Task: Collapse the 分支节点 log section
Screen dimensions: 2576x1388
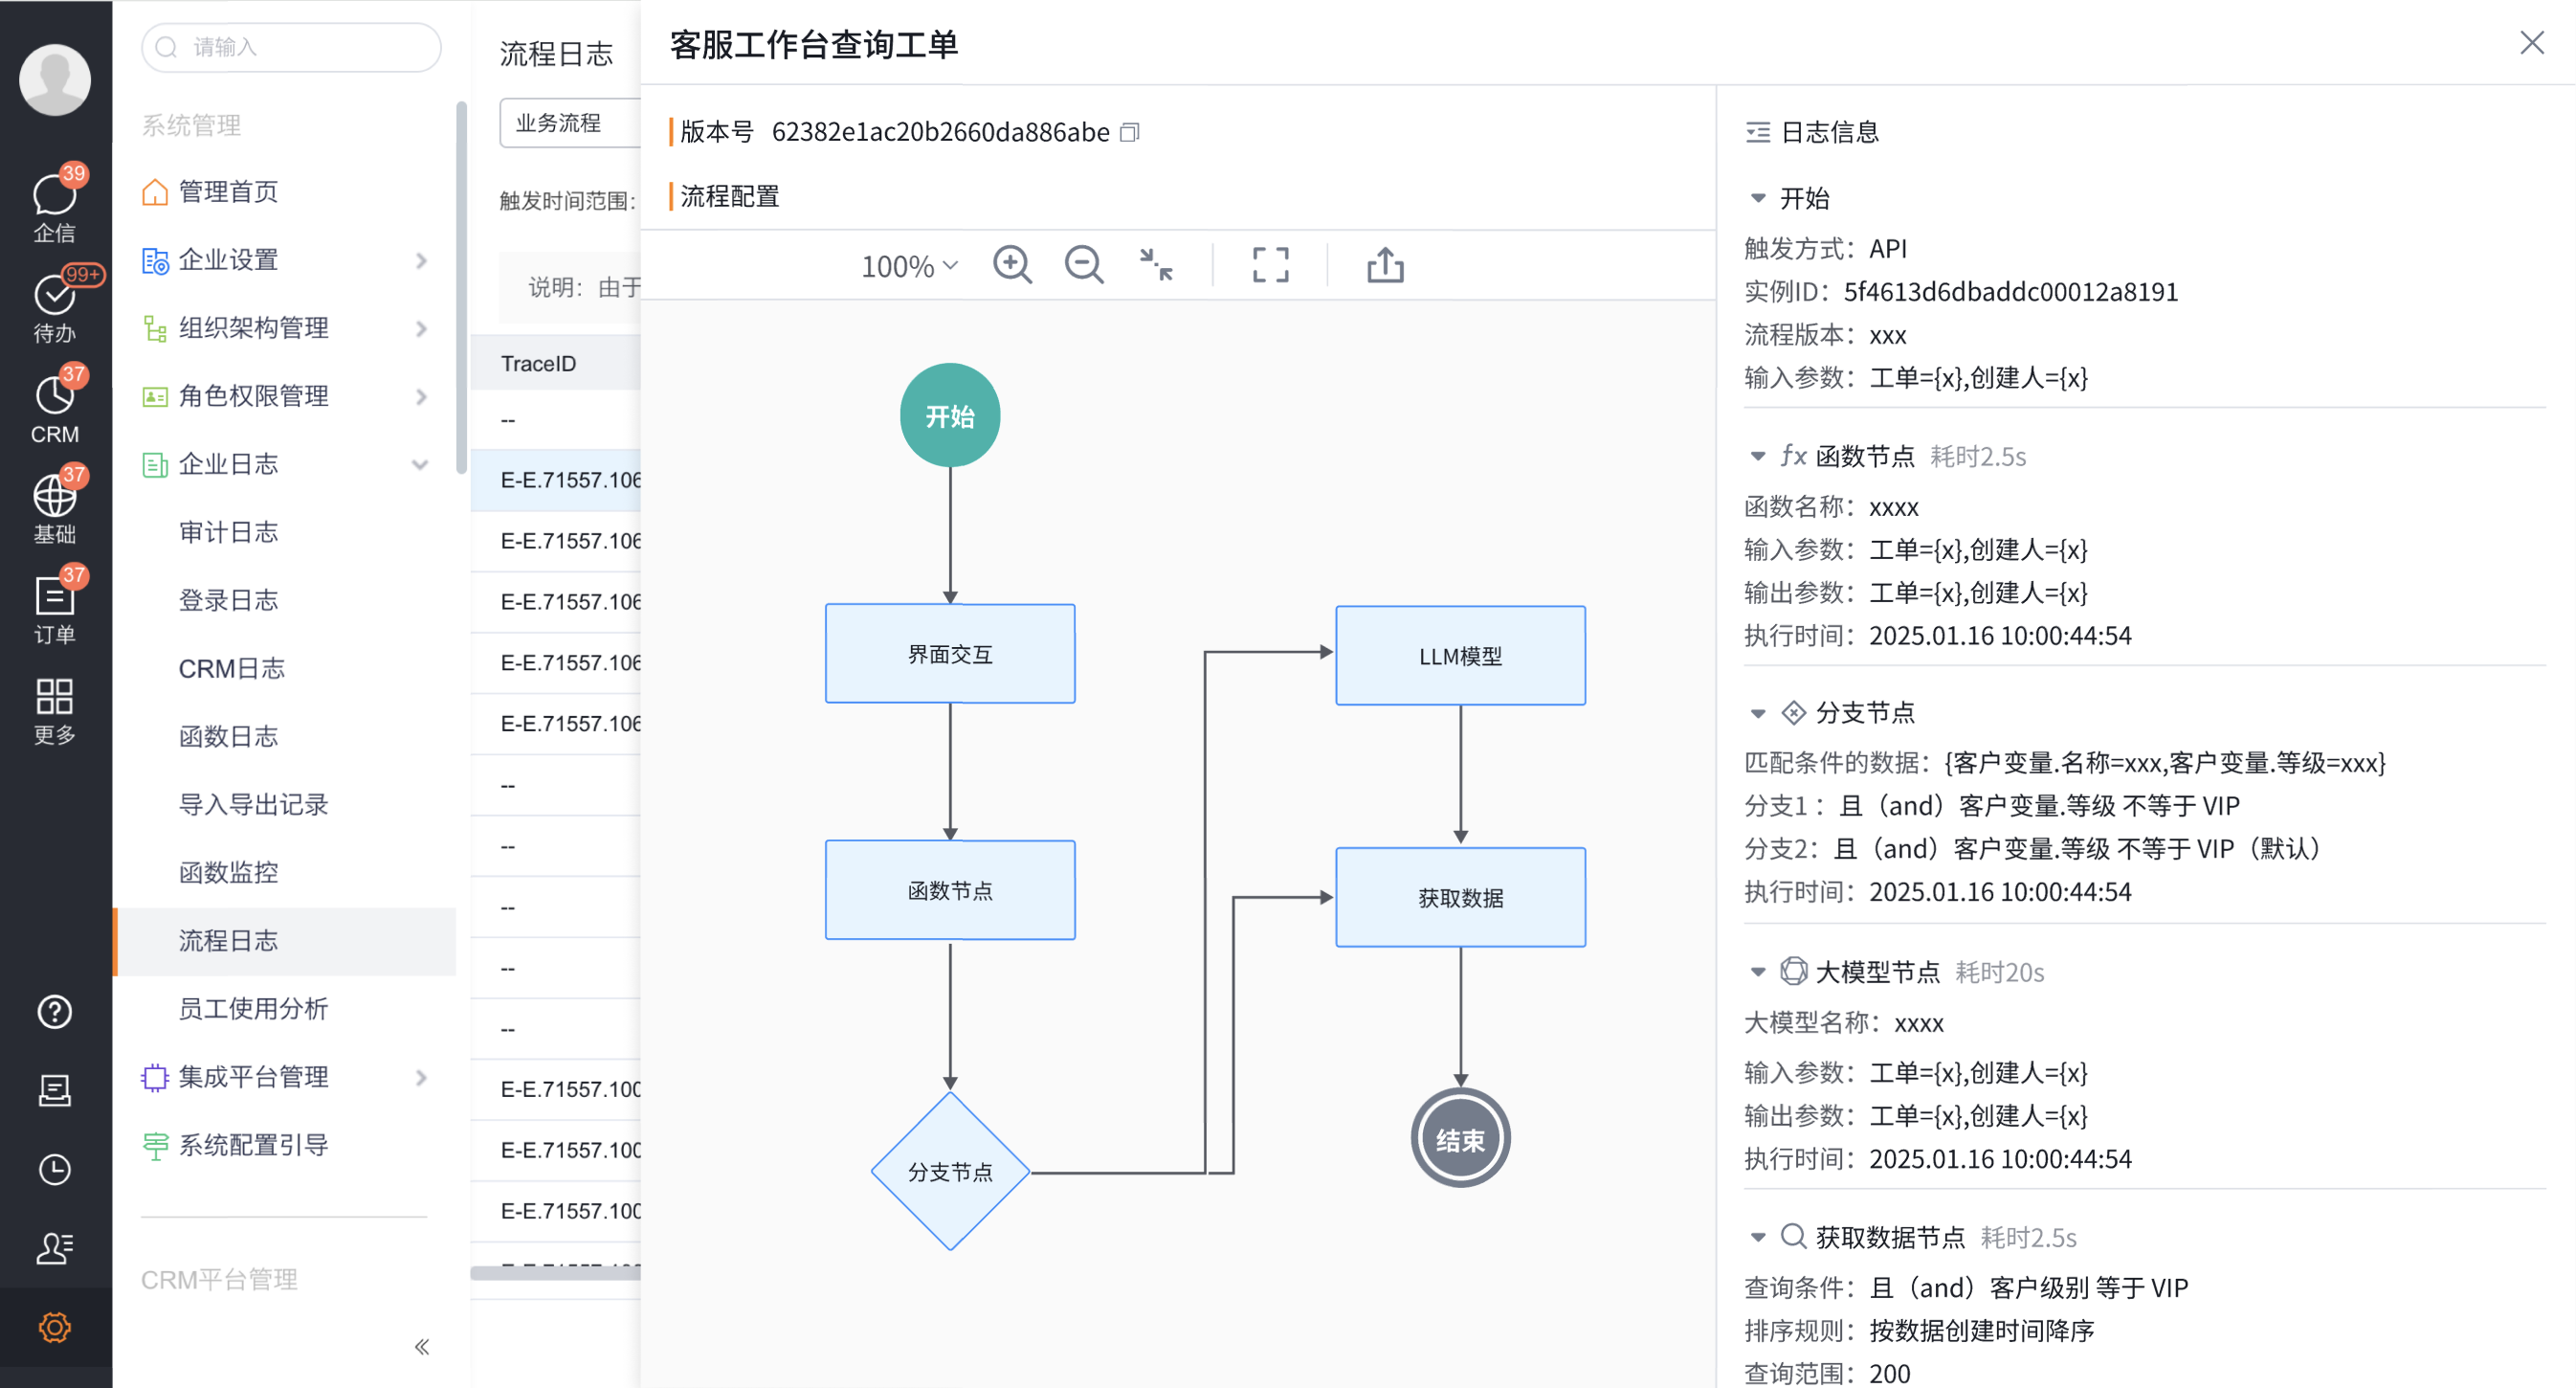Action: click(x=1757, y=713)
